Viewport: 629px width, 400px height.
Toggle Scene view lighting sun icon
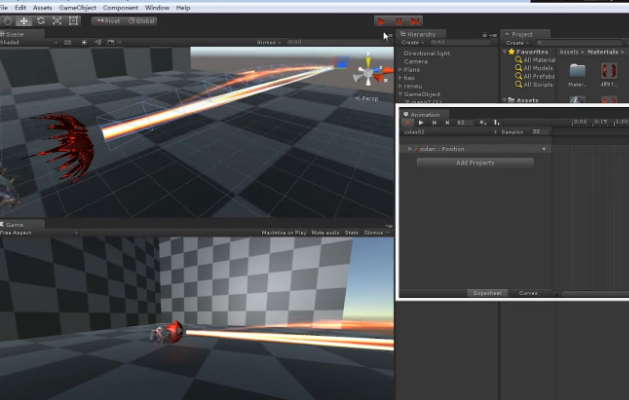click(84, 42)
